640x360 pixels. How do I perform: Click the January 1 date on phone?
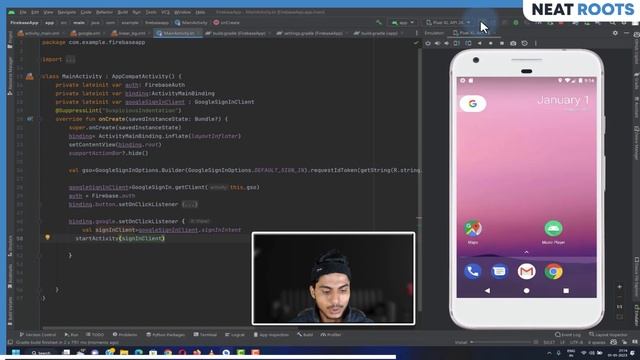tap(563, 100)
